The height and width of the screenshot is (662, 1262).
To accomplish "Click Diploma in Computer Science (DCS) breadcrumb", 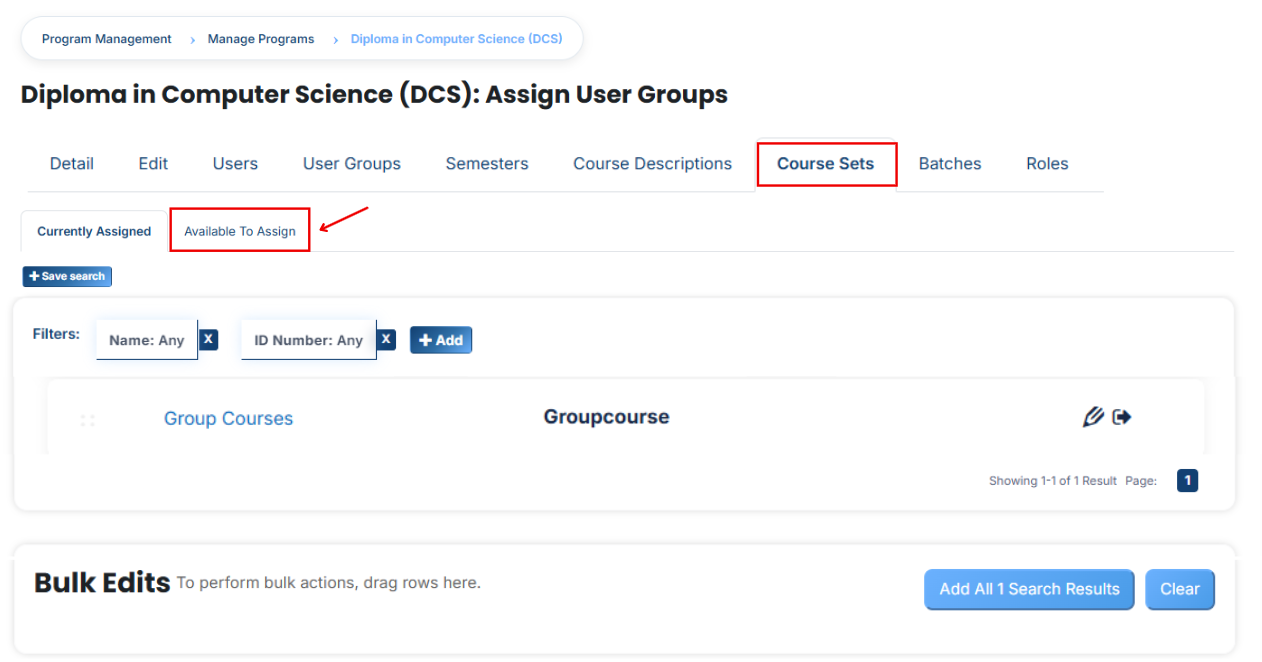I will coord(456,39).
